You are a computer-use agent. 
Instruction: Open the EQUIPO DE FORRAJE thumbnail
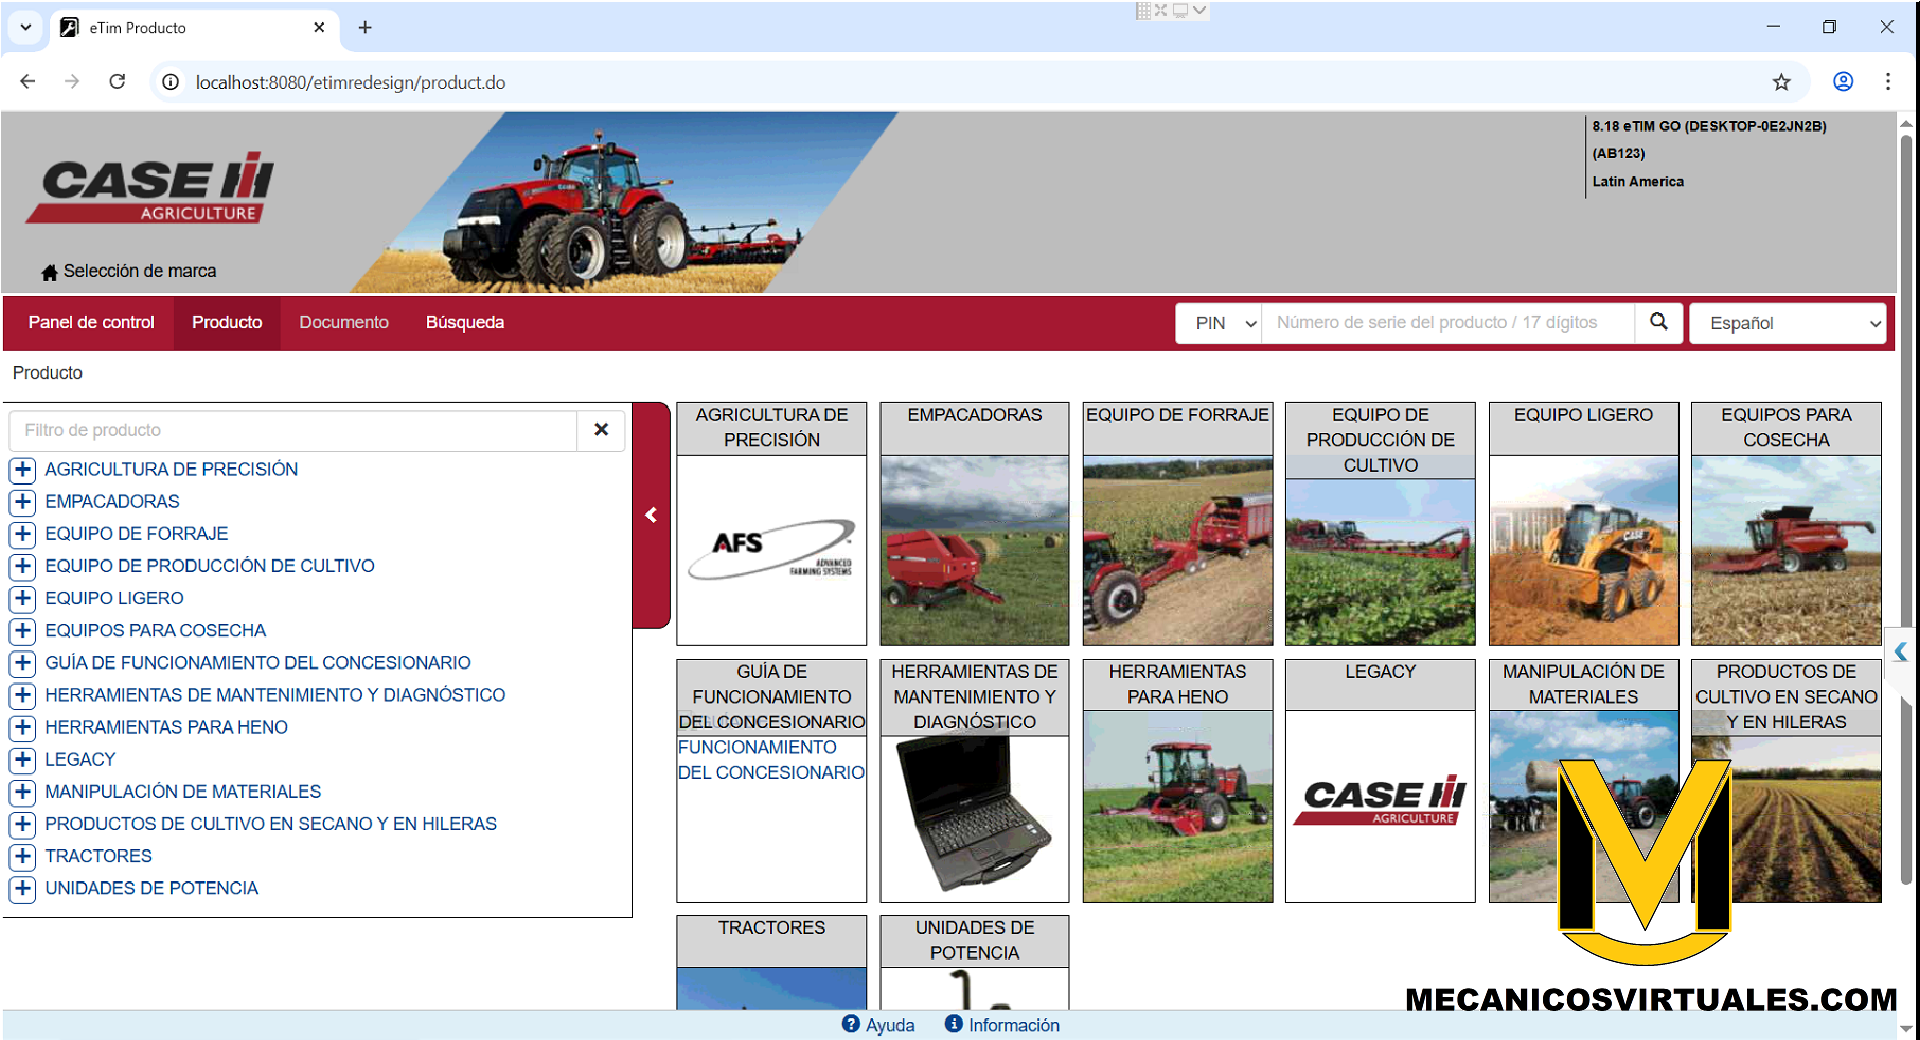(x=1177, y=550)
